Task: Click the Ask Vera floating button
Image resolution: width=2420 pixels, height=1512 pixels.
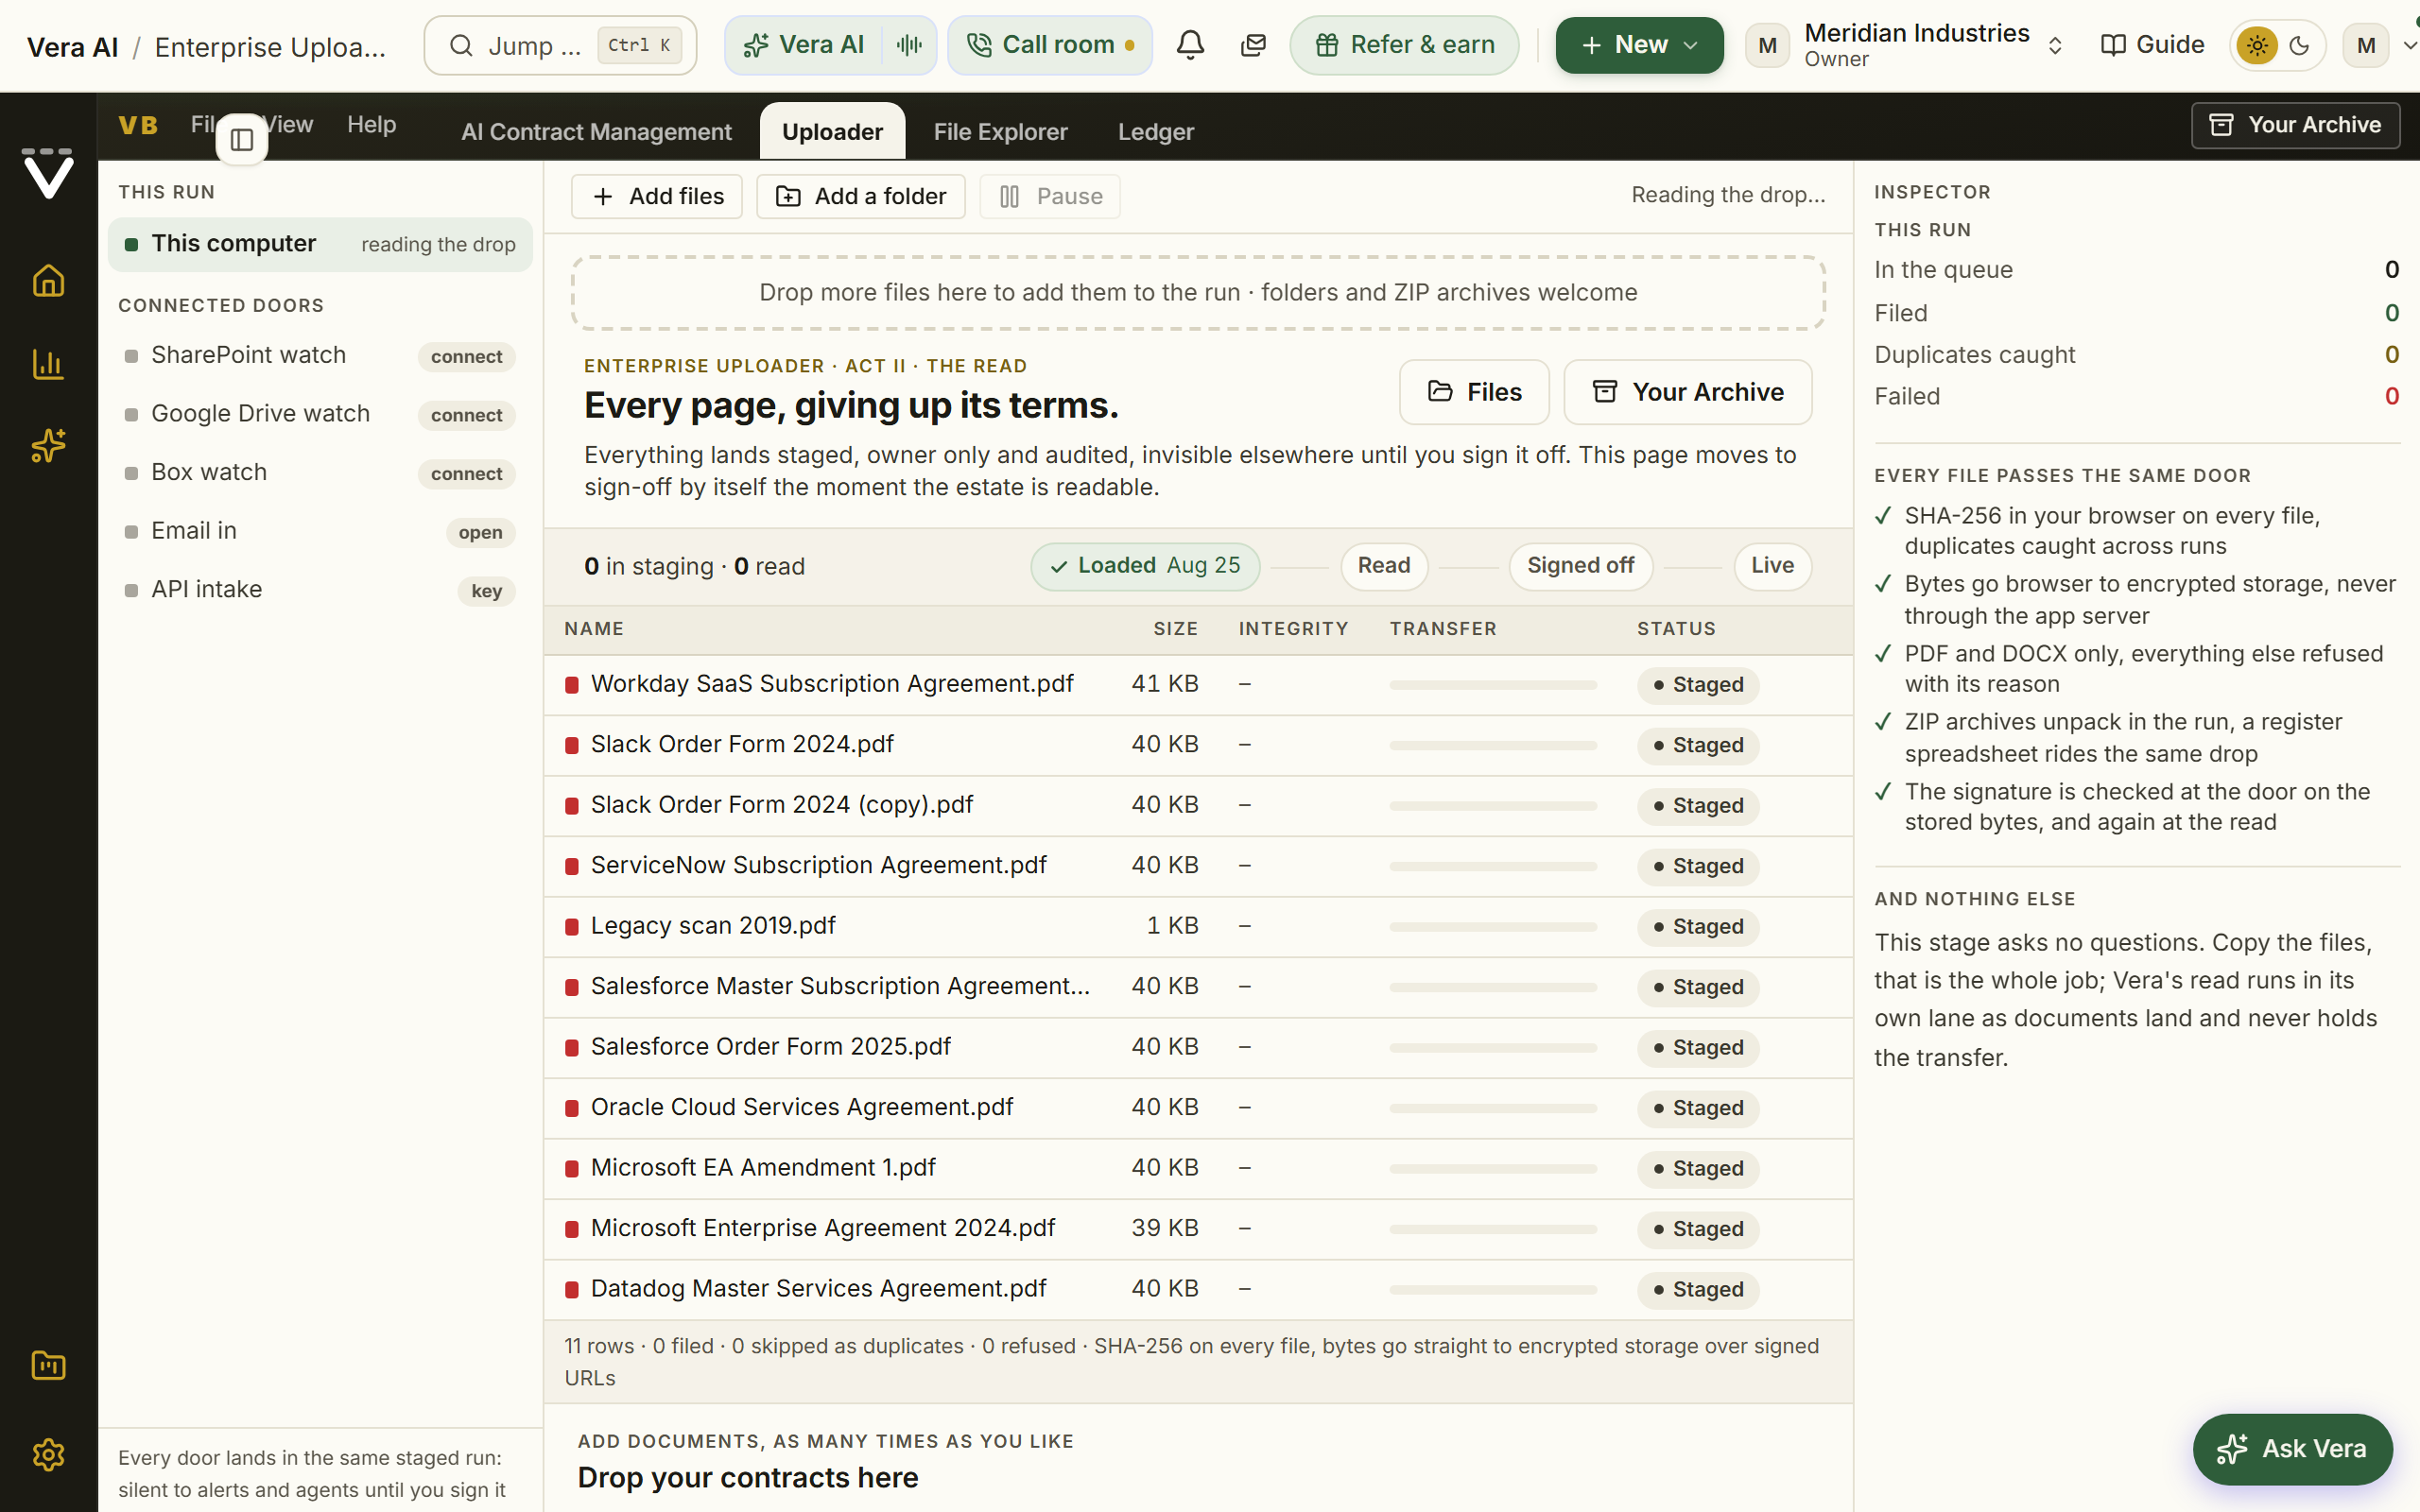Action: [2292, 1449]
